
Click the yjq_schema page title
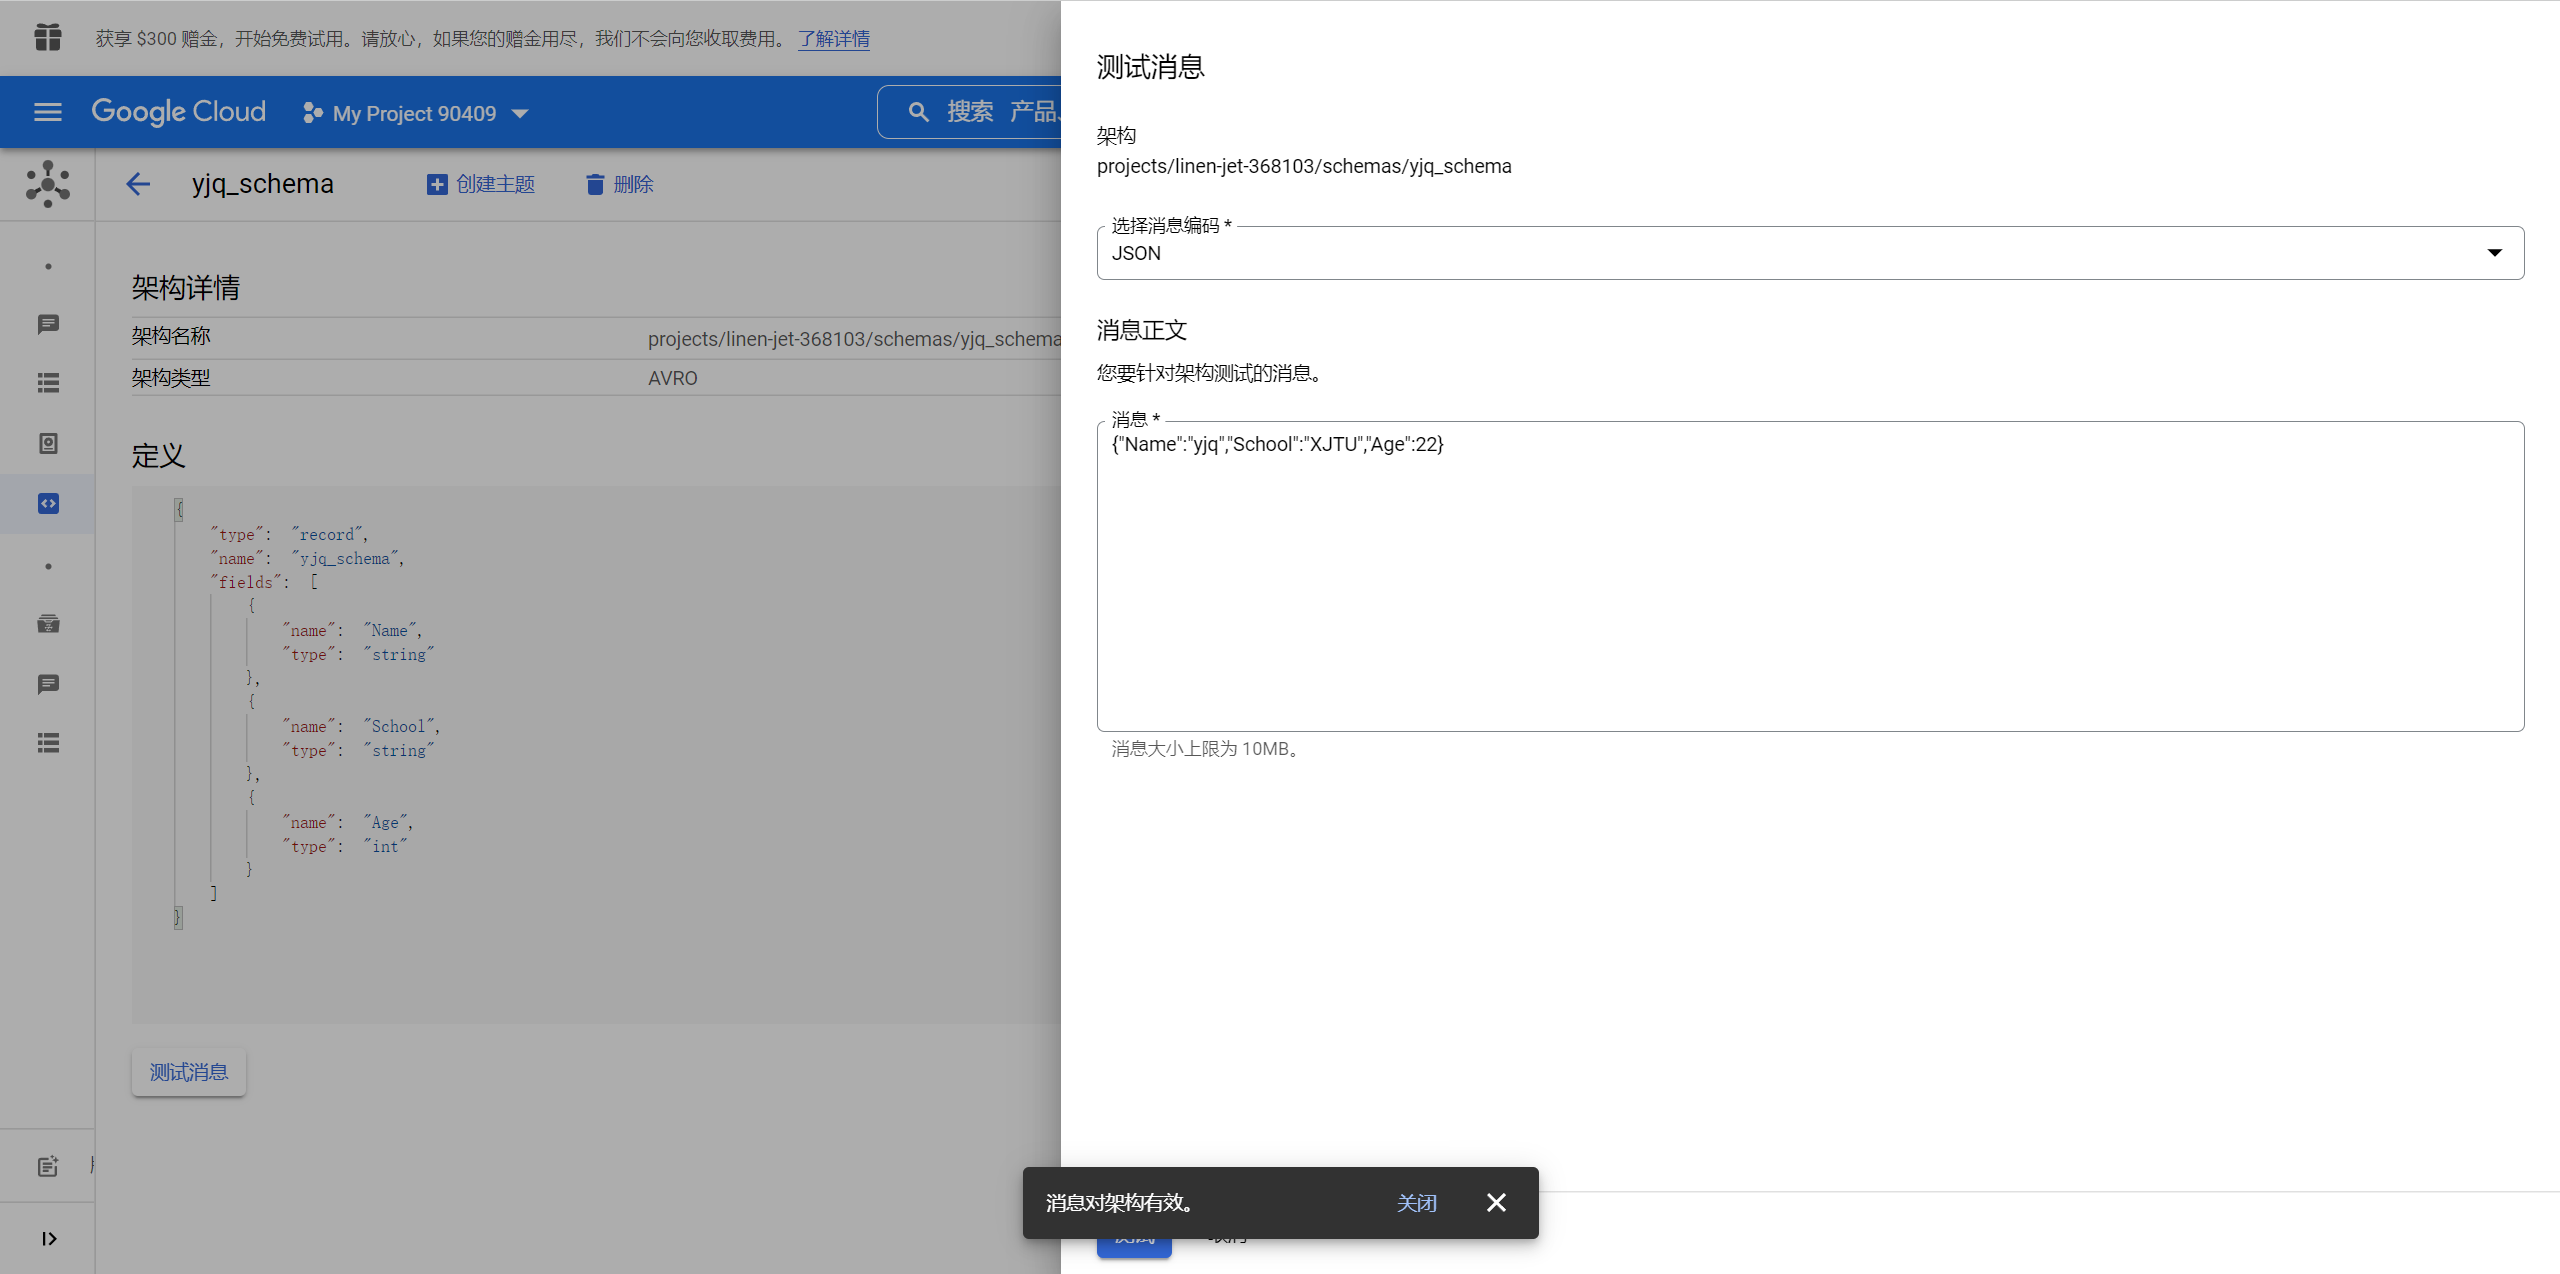[263, 184]
